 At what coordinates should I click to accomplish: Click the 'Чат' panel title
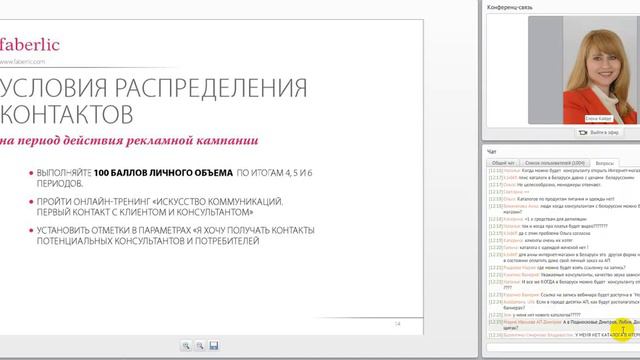pyautogui.click(x=491, y=151)
